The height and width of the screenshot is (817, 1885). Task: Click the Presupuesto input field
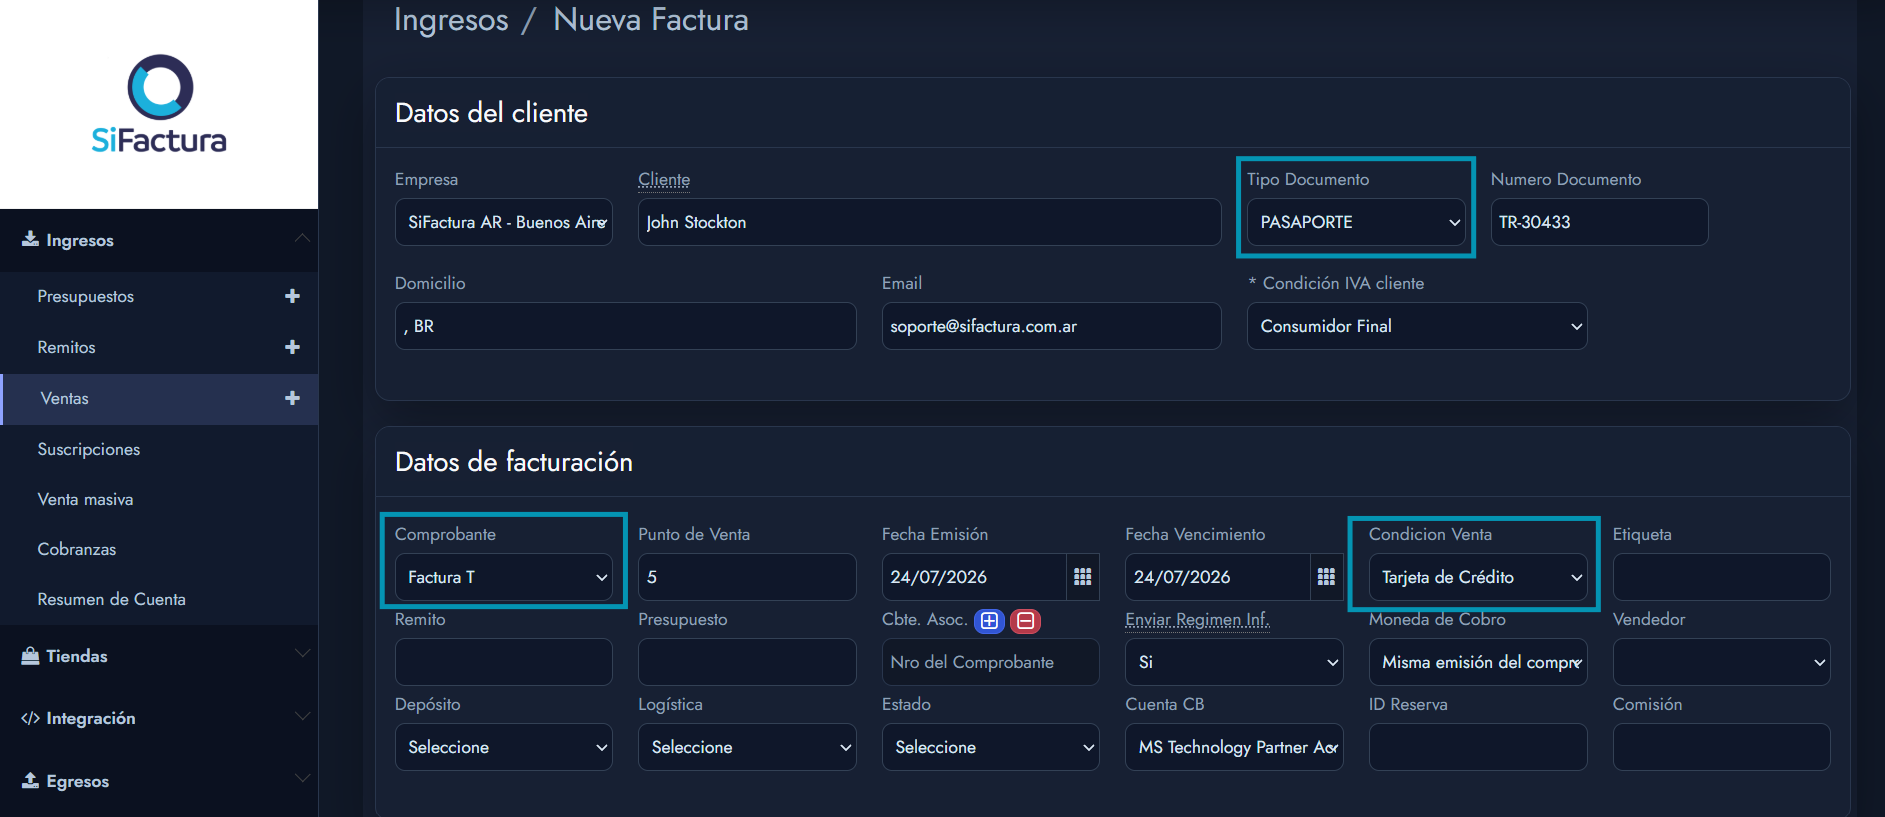click(x=747, y=662)
